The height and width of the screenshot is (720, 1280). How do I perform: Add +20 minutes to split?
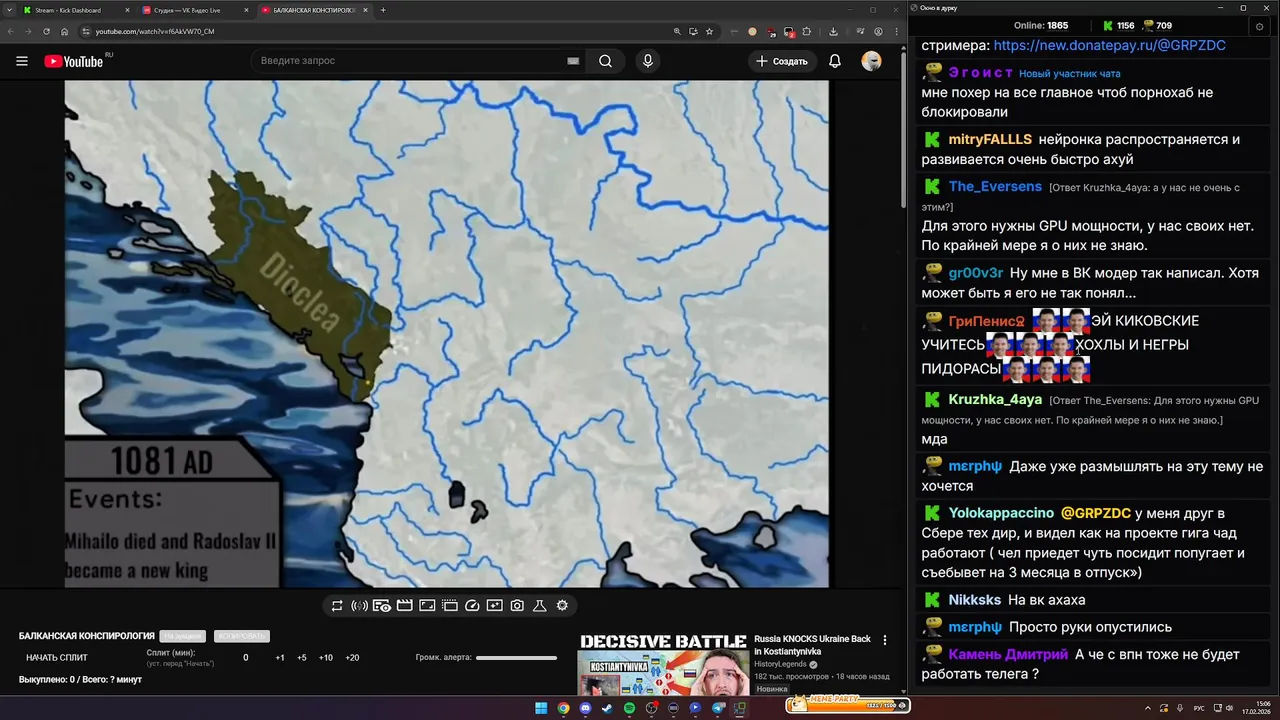pyautogui.click(x=352, y=658)
